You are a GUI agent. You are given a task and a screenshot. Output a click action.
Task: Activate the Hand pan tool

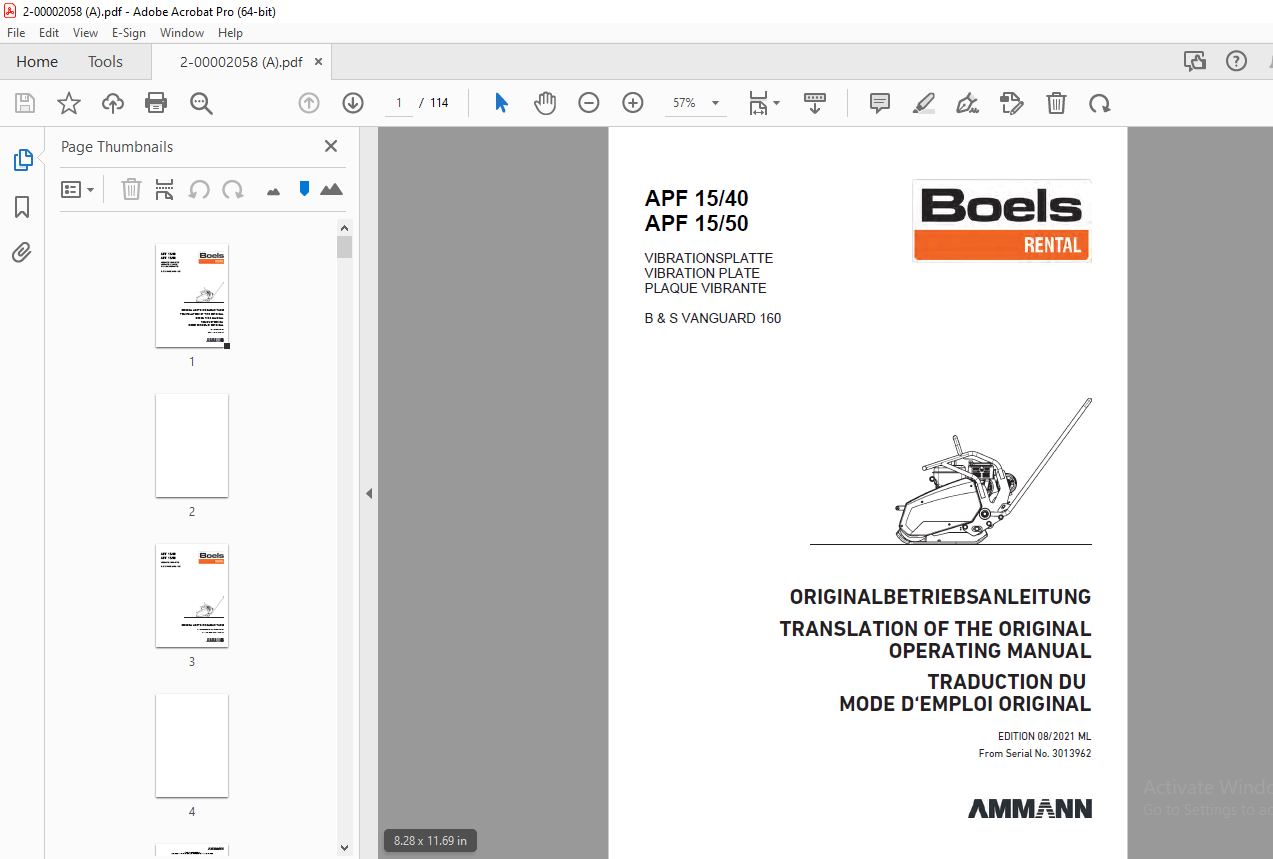tap(545, 103)
